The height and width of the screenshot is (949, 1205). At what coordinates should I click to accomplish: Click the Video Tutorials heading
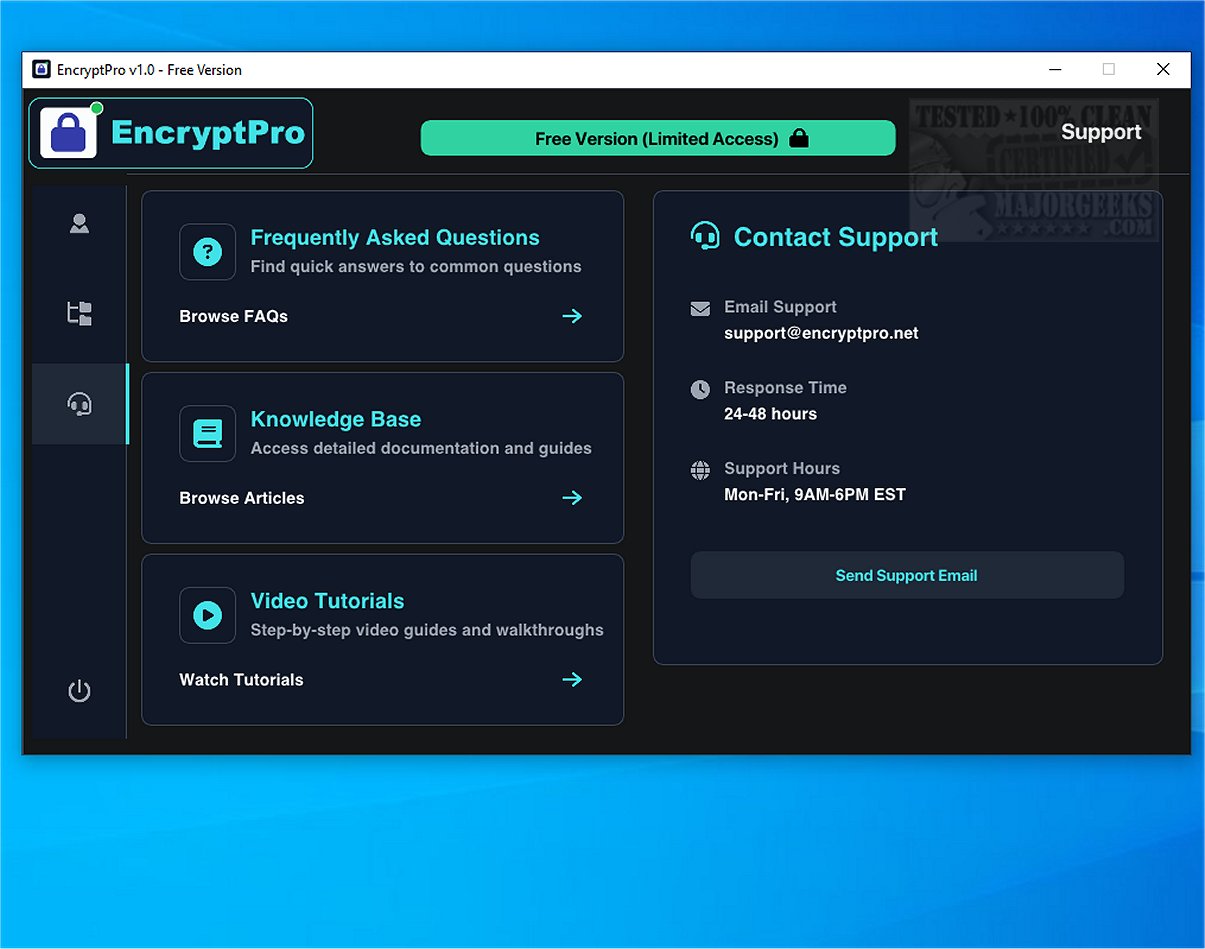coord(327,601)
